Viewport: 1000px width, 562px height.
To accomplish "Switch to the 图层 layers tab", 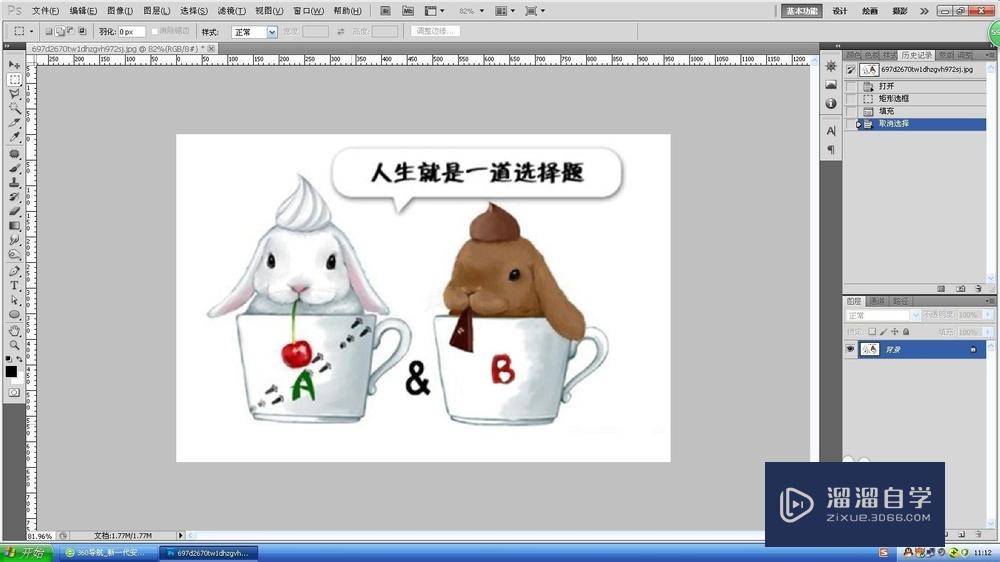I will coord(854,301).
